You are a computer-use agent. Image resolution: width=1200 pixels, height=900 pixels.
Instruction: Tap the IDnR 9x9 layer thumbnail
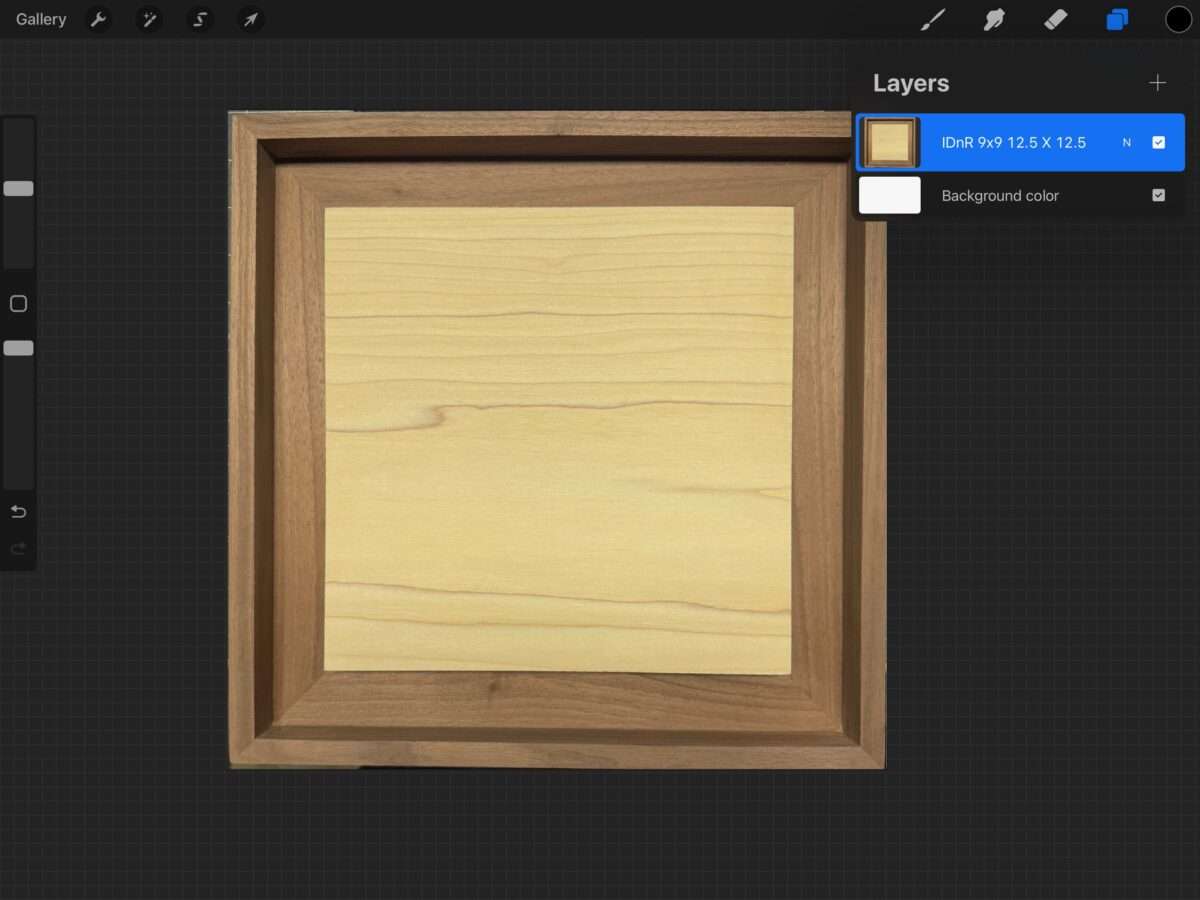[x=890, y=142]
